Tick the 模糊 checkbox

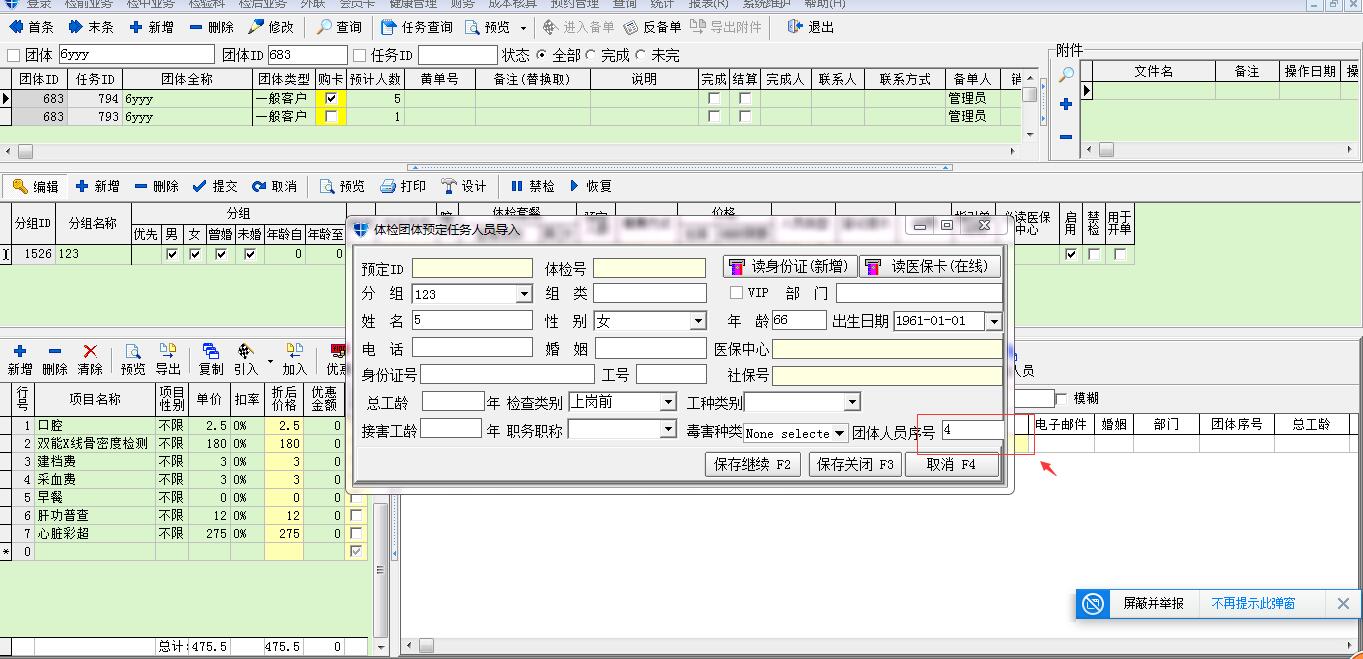pos(1062,398)
